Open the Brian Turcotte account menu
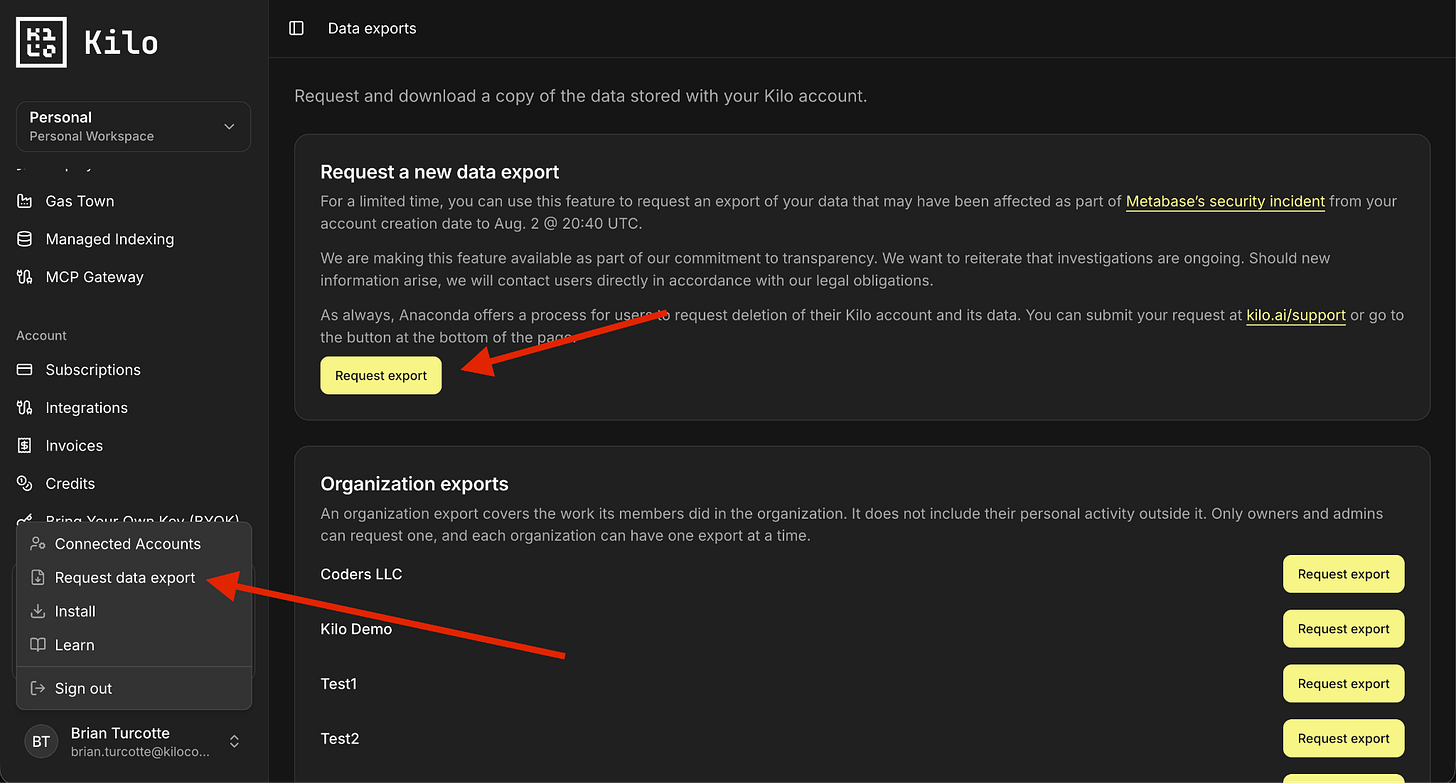Viewport: 1456px width, 783px height. [x=133, y=741]
